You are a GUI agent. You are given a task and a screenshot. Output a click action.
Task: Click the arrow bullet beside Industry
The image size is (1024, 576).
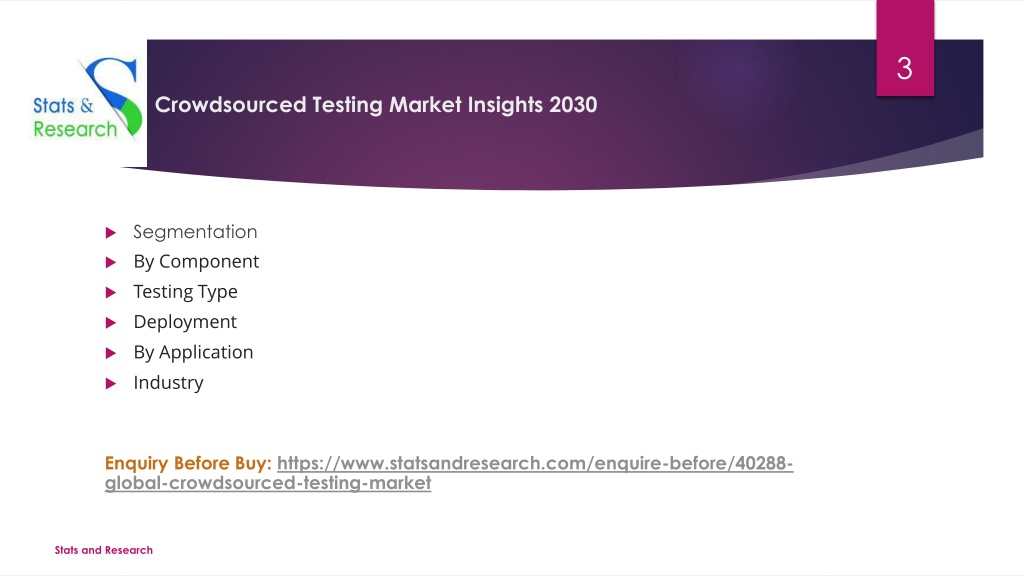pos(110,383)
